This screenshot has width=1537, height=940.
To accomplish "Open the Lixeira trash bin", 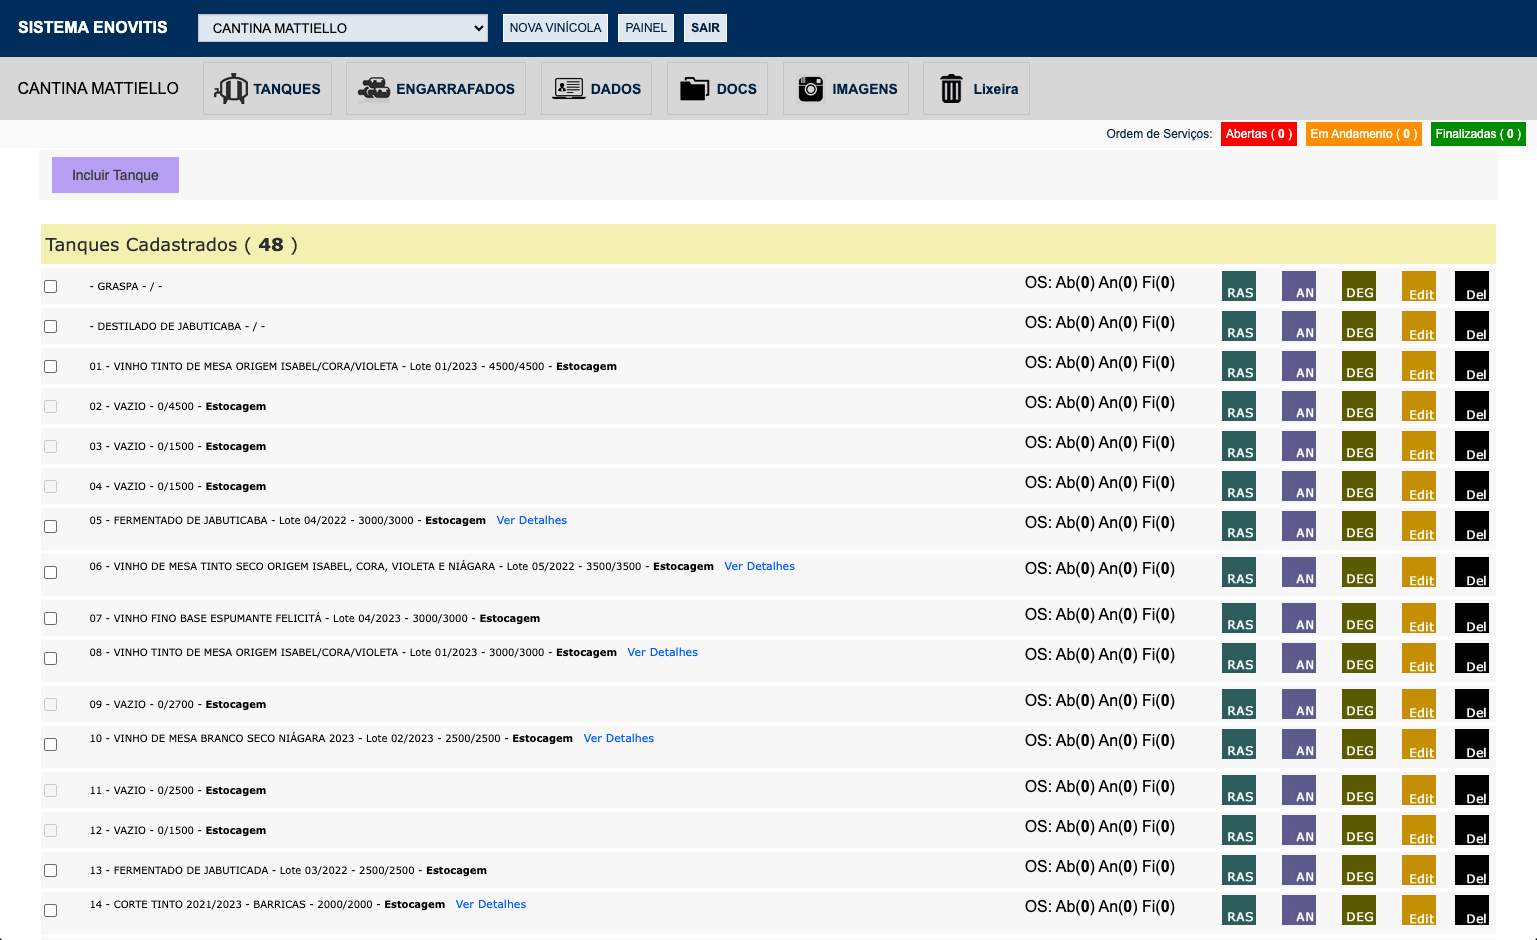I will coord(976,89).
